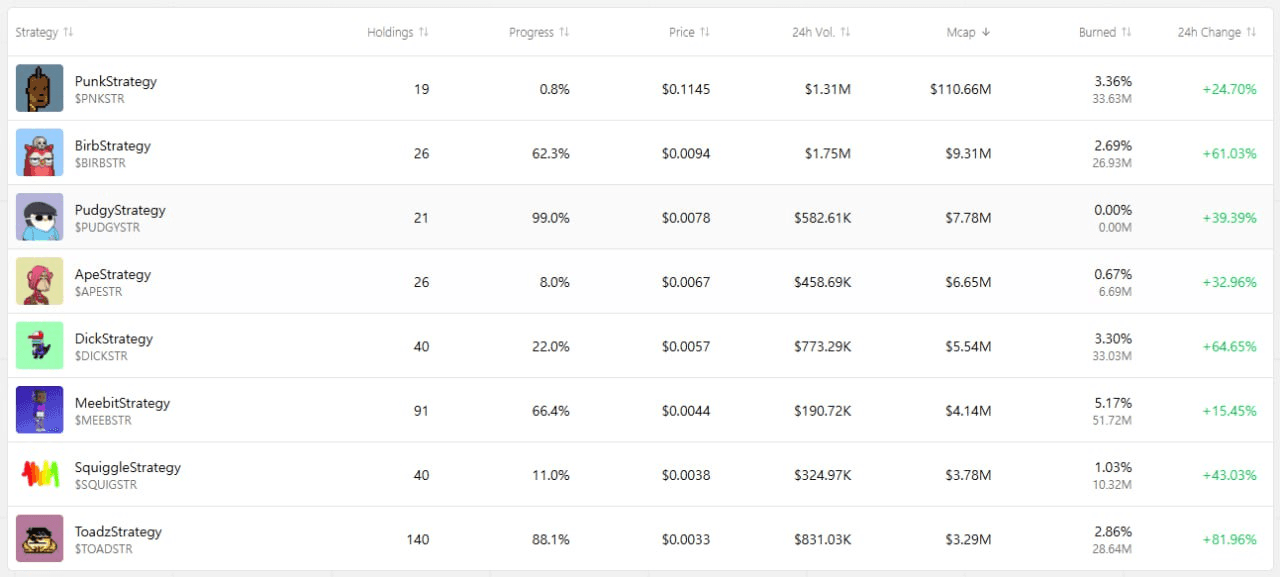The width and height of the screenshot is (1280, 577).
Task: Click the PunkStrategy avatar icon
Action: [39, 88]
